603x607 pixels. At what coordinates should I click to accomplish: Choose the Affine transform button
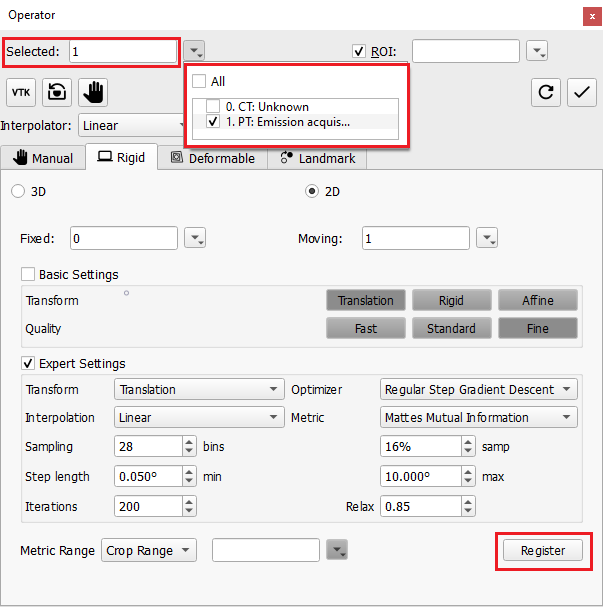pyautogui.click(x=537, y=300)
